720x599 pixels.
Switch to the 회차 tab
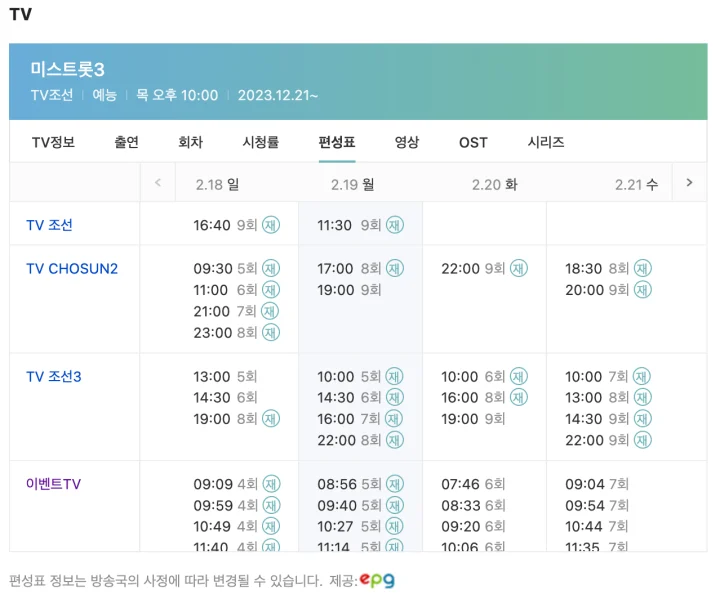pyautogui.click(x=191, y=142)
